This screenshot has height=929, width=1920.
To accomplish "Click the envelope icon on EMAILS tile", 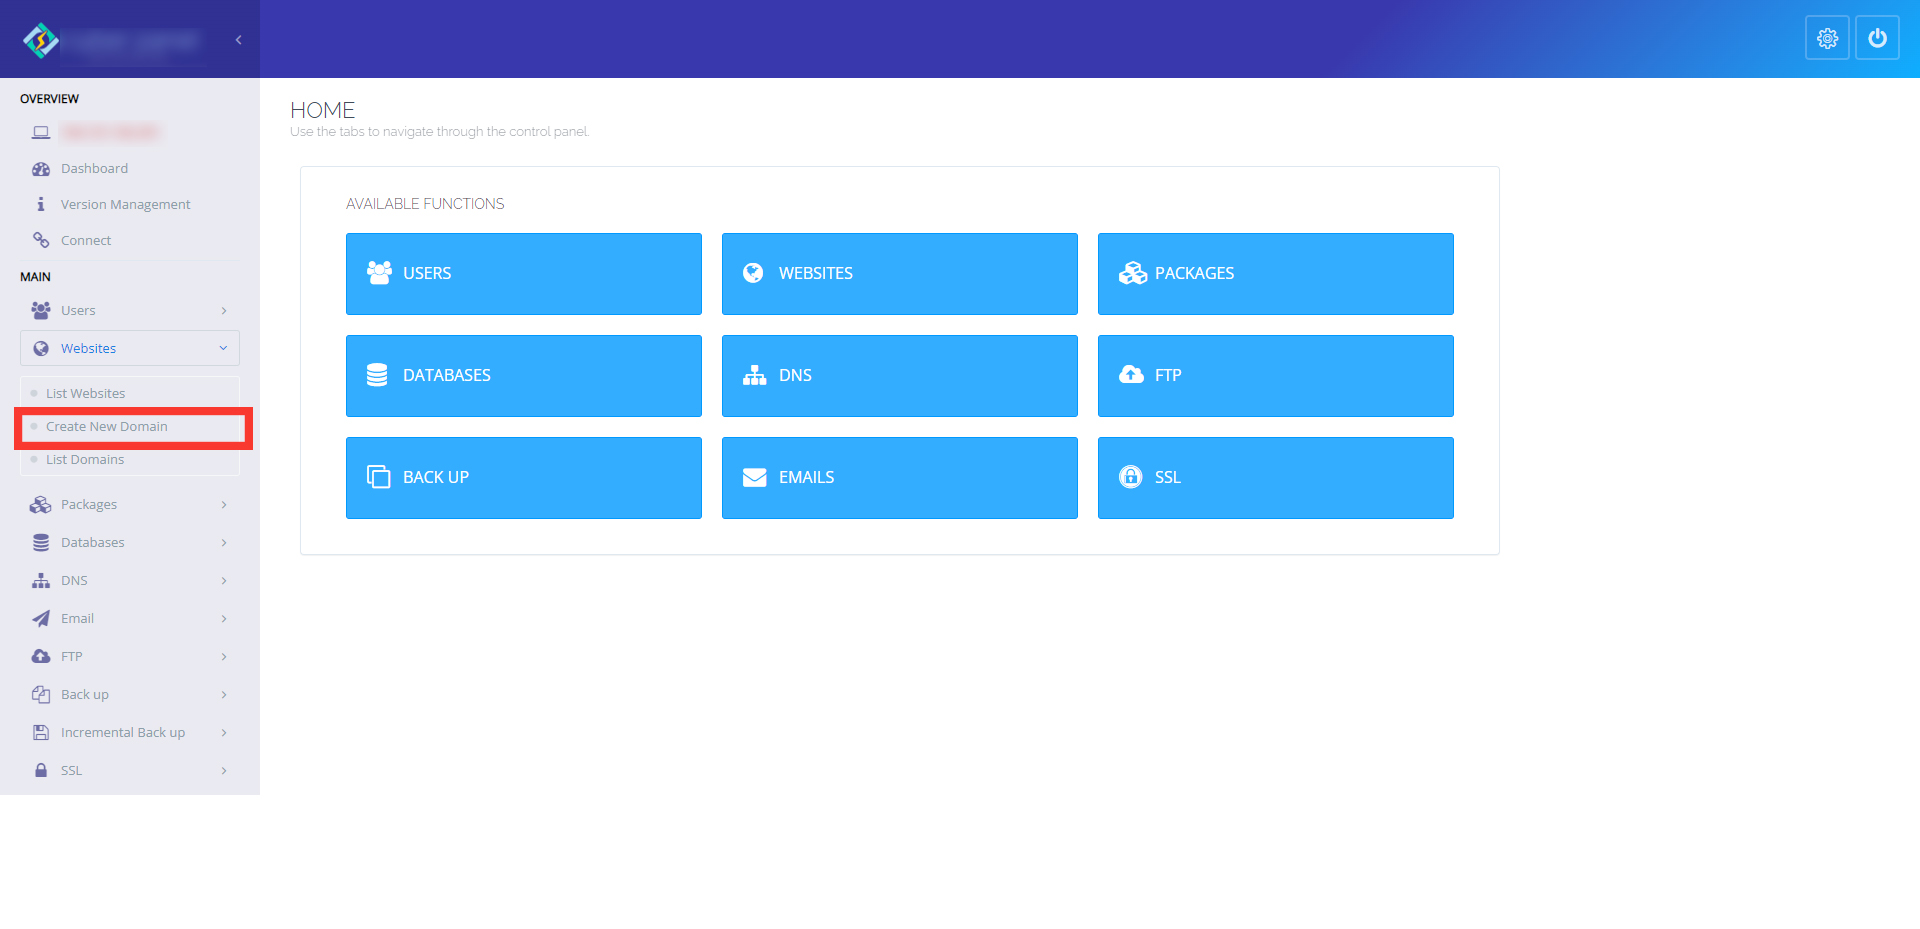I will 754,478.
